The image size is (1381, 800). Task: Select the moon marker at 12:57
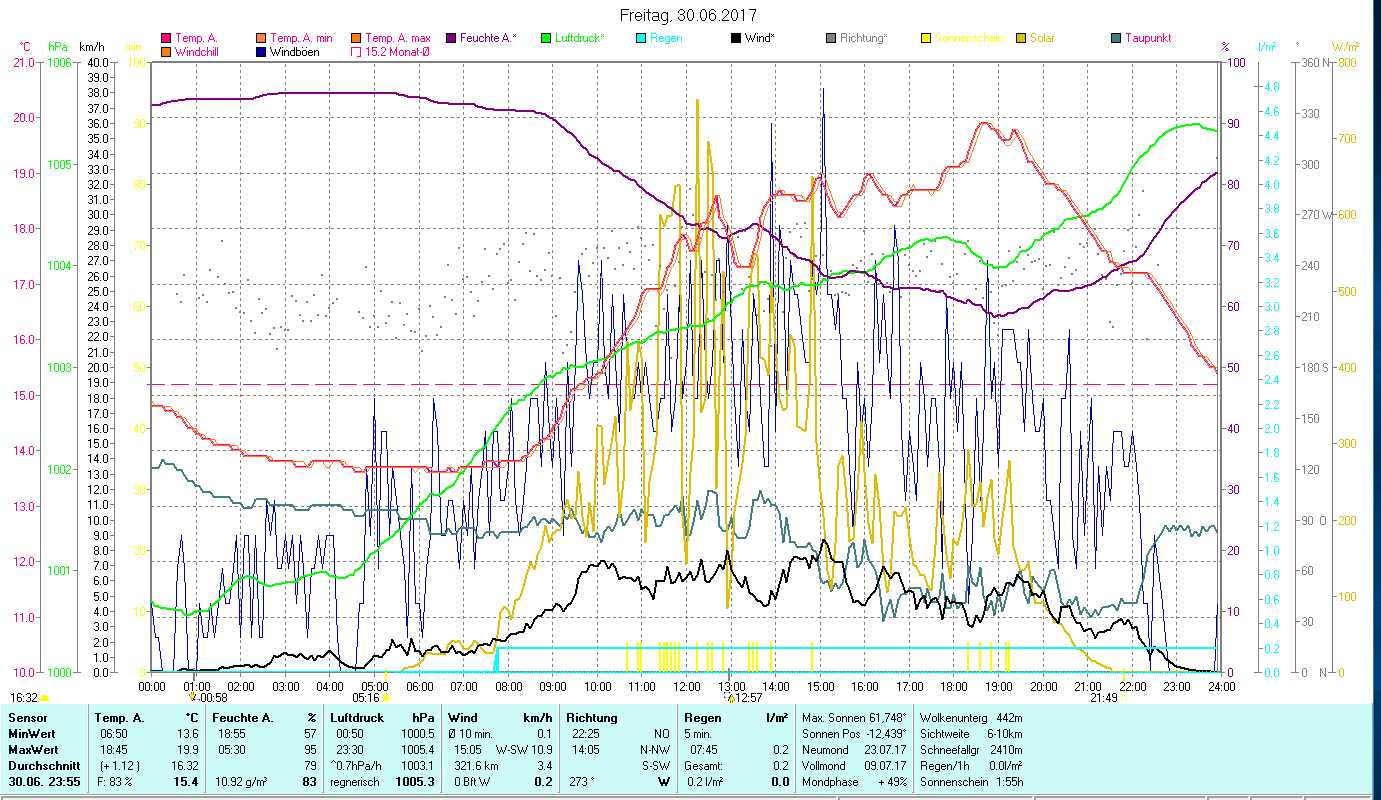point(731,698)
